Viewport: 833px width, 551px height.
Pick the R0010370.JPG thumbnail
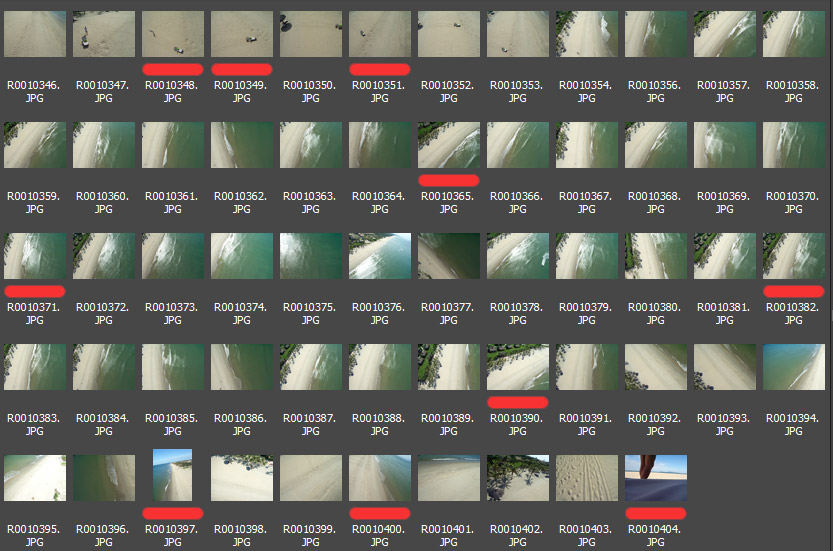pos(794,145)
